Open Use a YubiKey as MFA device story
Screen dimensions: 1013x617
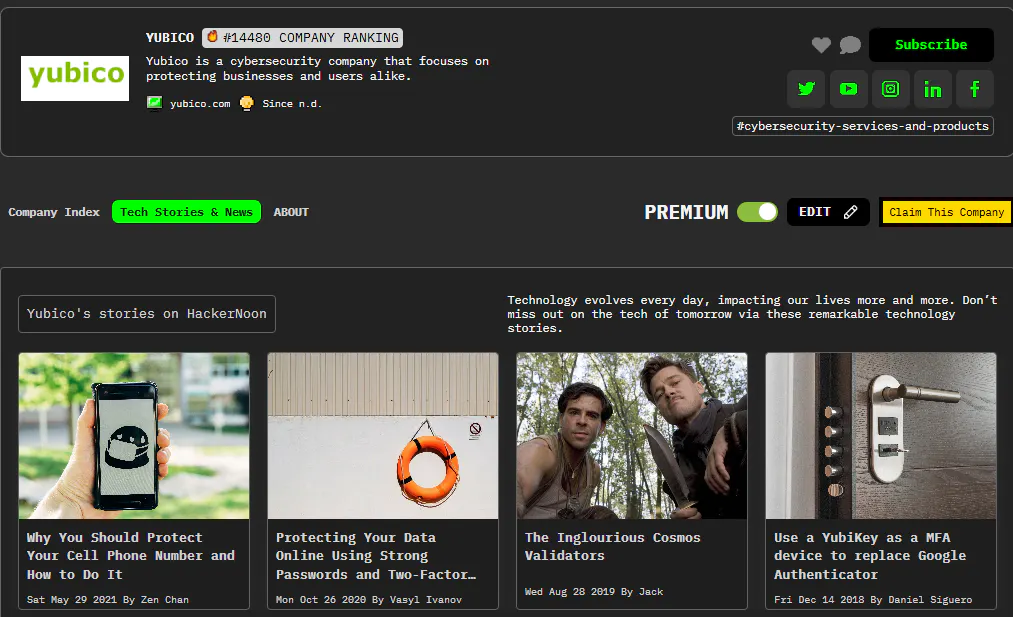click(x=870, y=556)
